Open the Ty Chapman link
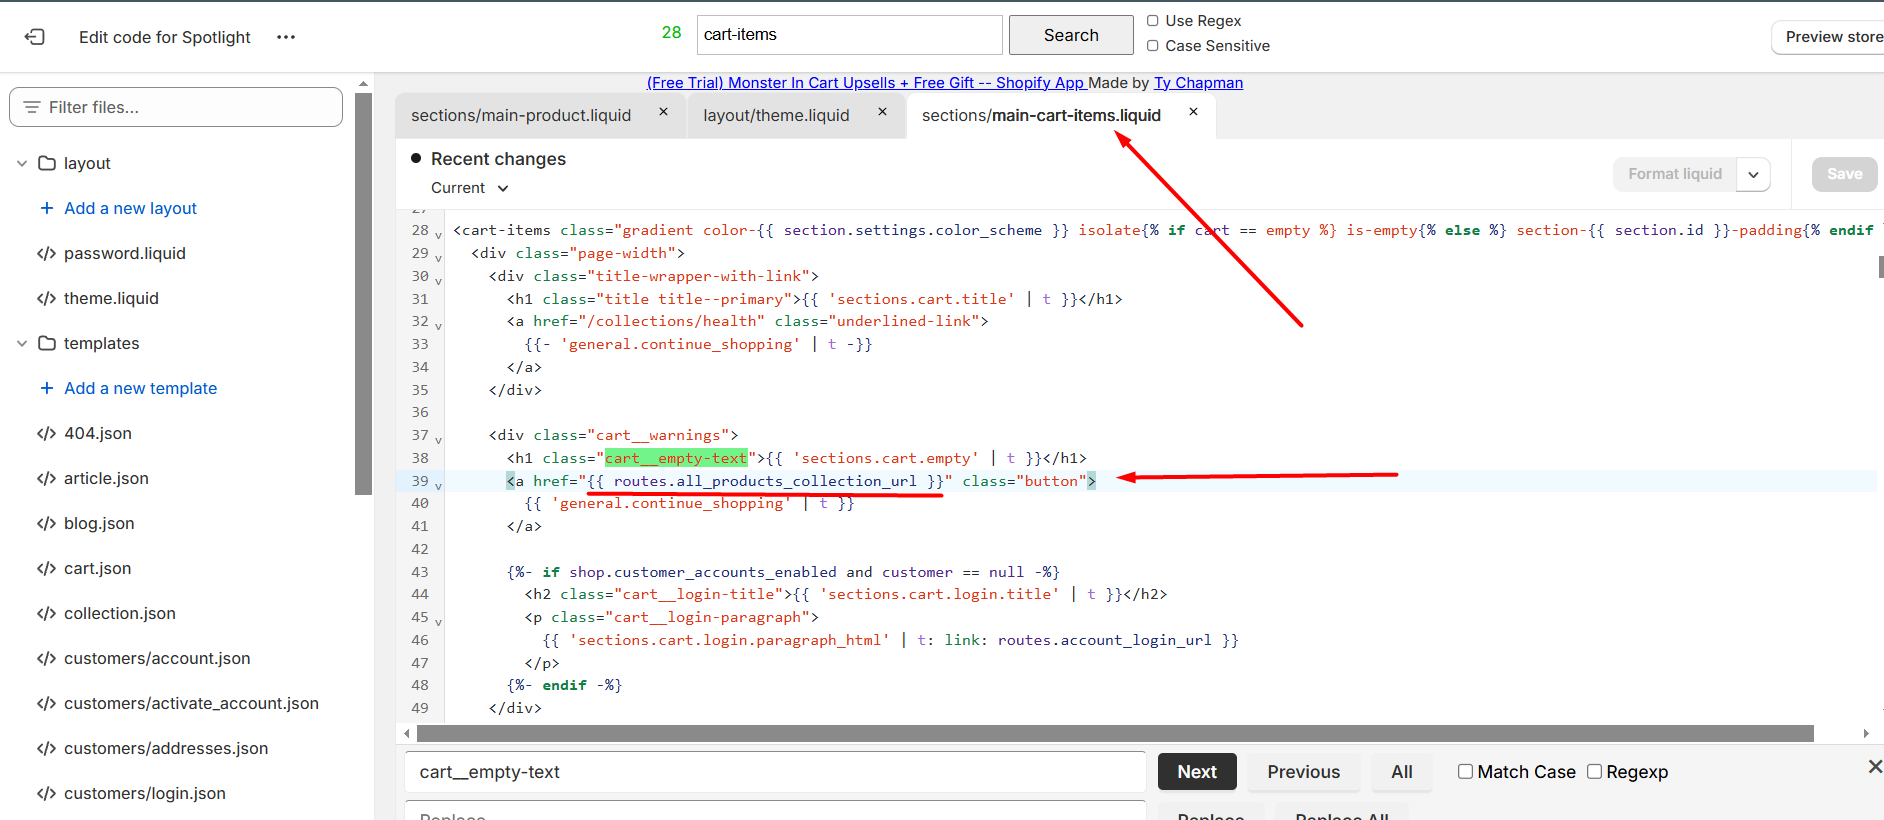Viewport: 1884px width, 820px height. 1198,83
